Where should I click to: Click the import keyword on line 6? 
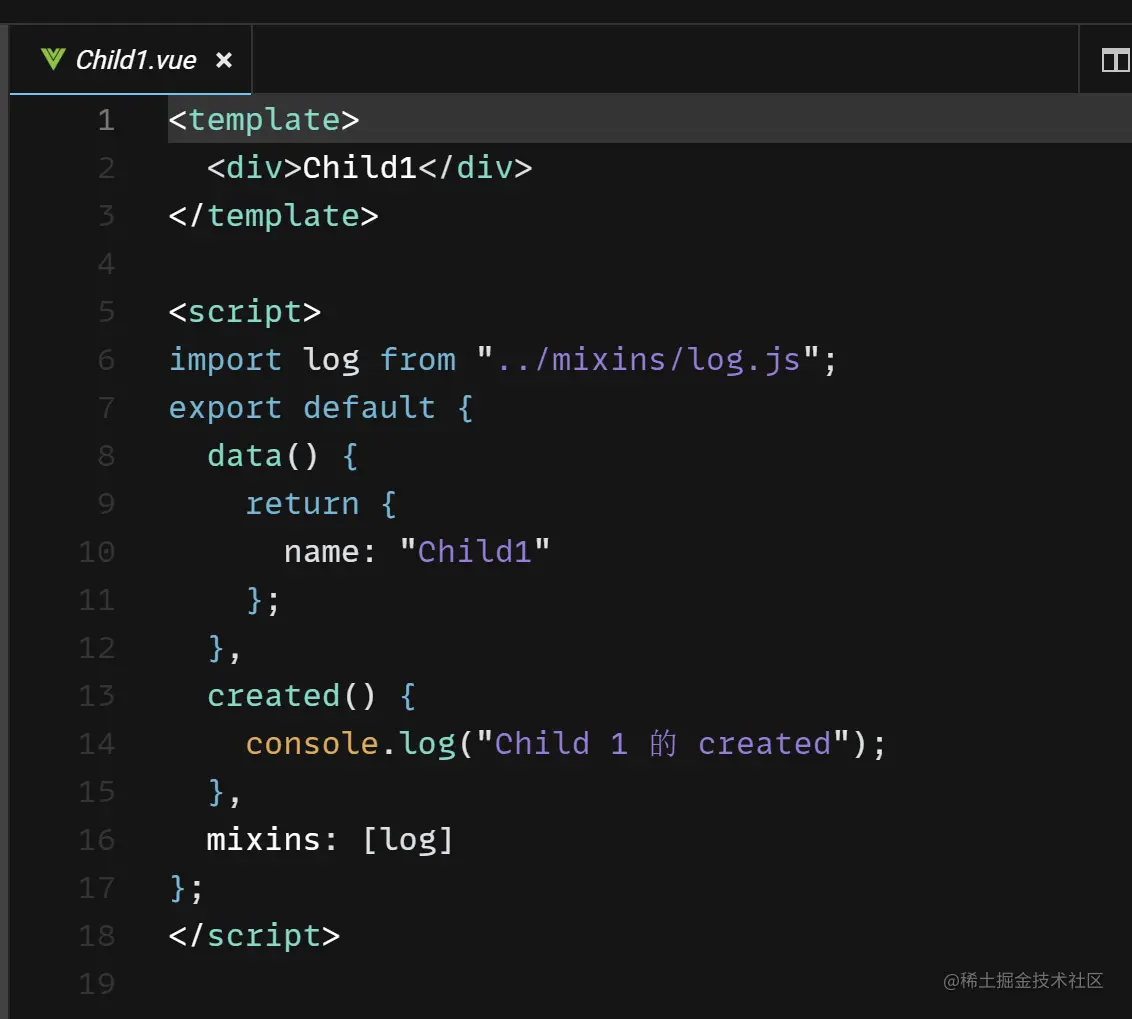pyautogui.click(x=225, y=360)
